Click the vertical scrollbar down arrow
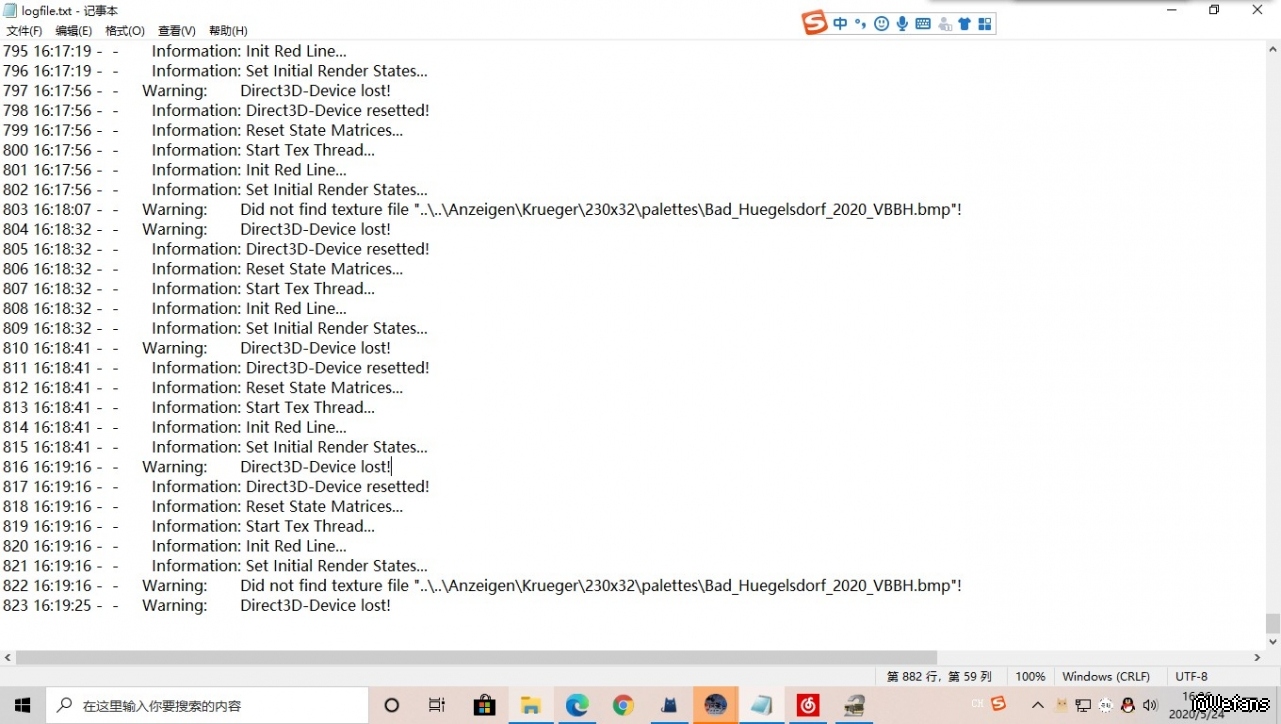This screenshot has height=724, width=1281. coord(1273,641)
